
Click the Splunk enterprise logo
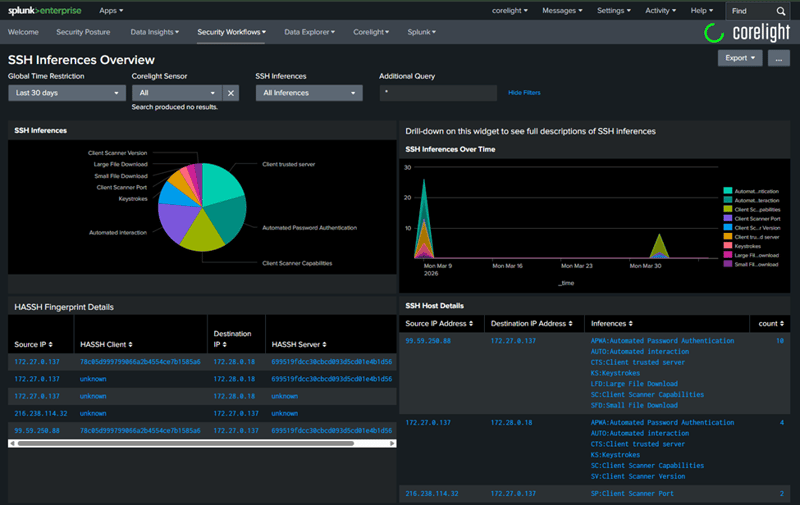43,10
